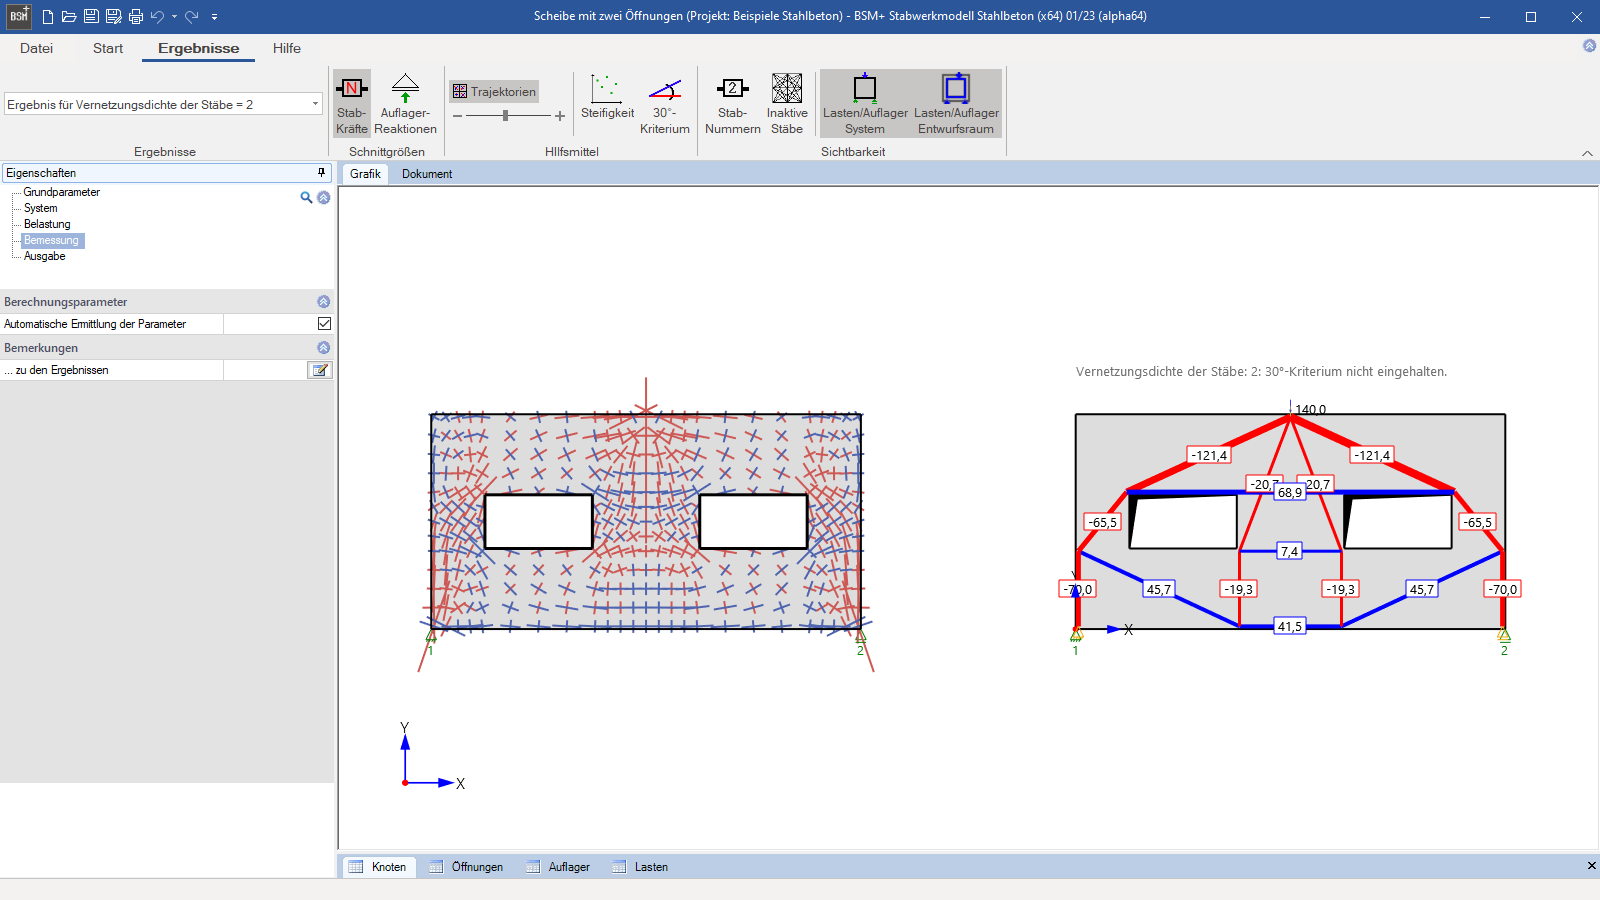This screenshot has width=1600, height=900.
Task: Toggle the Trajektorien button
Action: (494, 91)
